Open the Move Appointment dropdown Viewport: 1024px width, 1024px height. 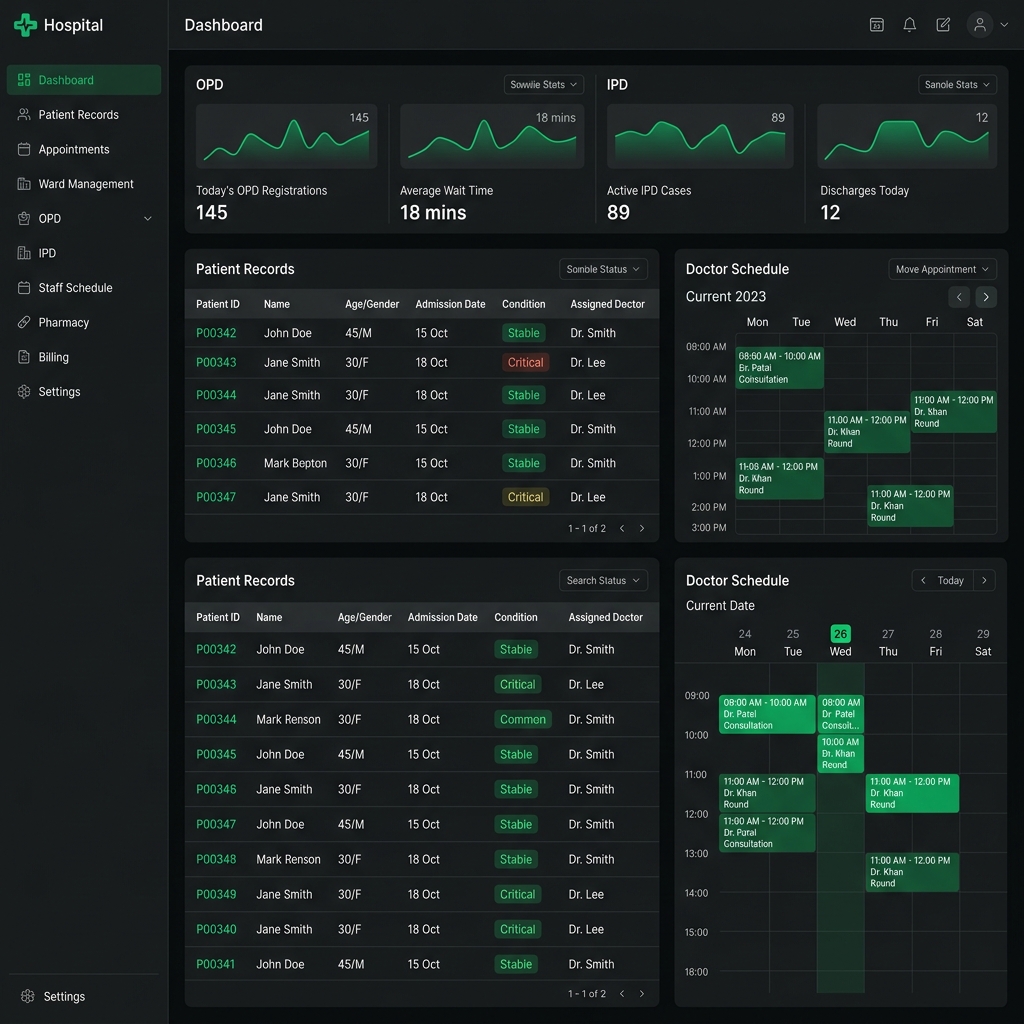(x=942, y=269)
